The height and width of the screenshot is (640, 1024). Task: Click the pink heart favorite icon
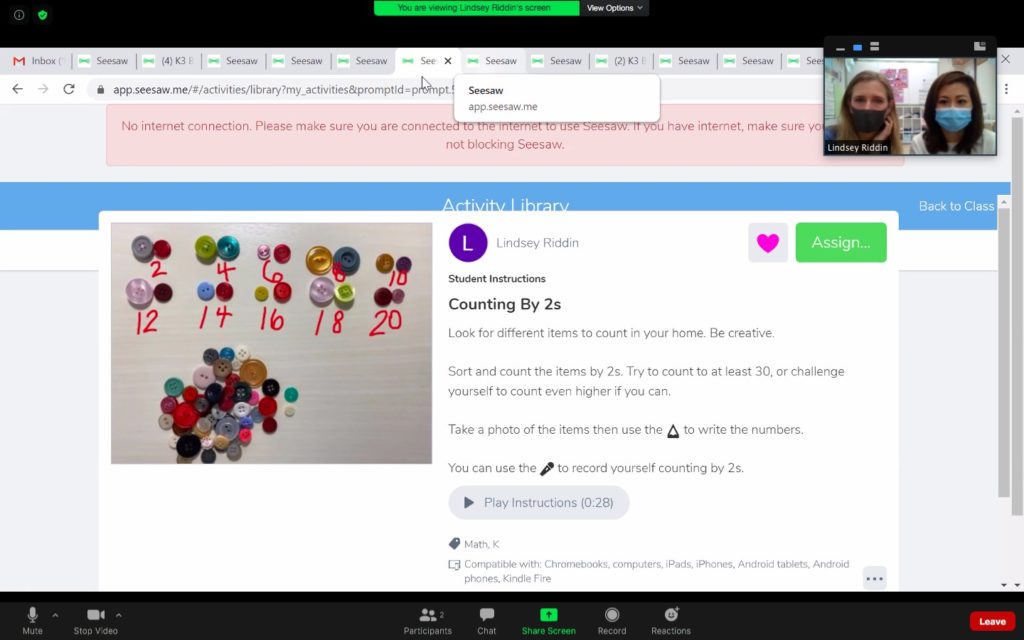pyautogui.click(x=767, y=243)
